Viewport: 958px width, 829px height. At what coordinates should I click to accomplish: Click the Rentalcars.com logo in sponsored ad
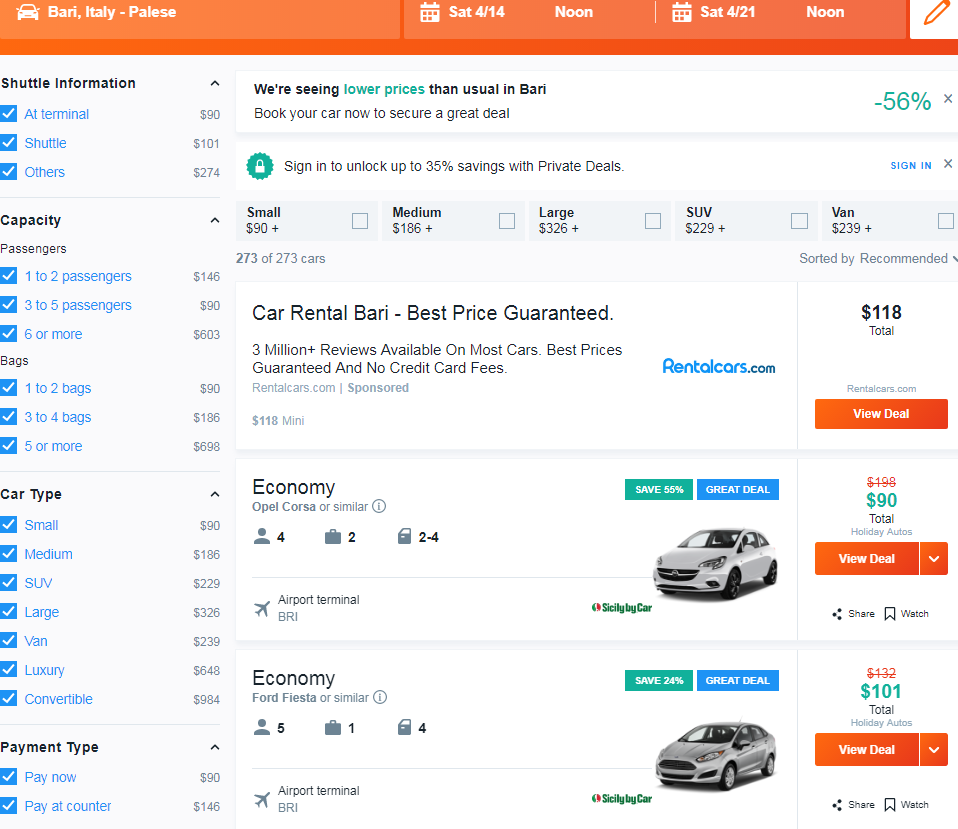(x=719, y=367)
